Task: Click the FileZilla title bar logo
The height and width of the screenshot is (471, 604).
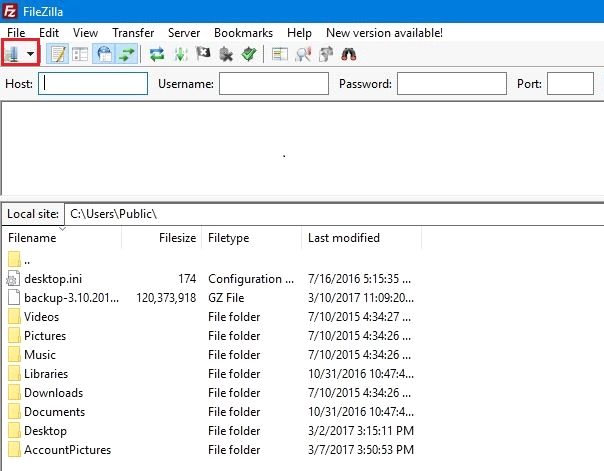Action: click(x=9, y=12)
